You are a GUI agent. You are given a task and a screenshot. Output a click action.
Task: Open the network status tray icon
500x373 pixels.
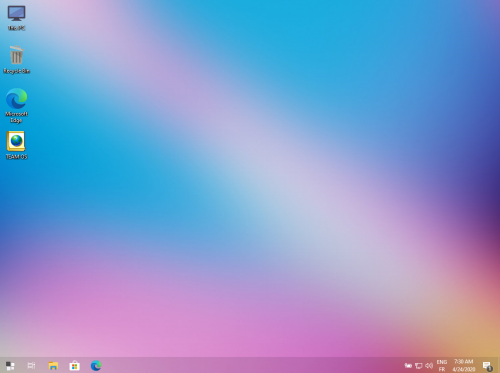[x=419, y=366]
